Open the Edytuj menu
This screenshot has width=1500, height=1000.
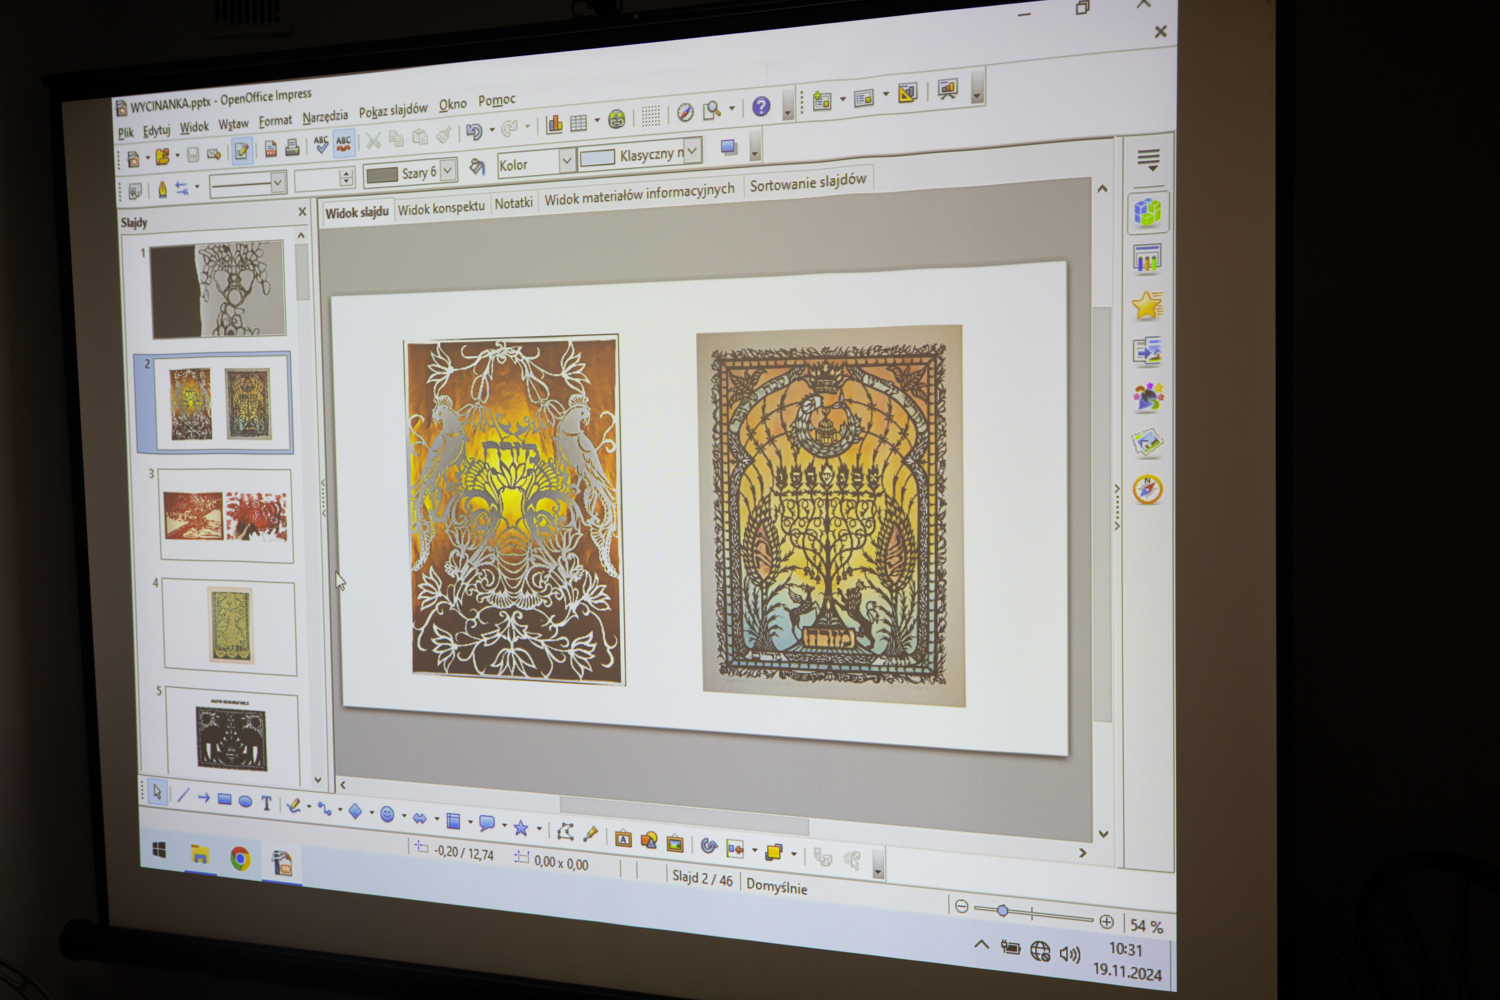[x=156, y=130]
